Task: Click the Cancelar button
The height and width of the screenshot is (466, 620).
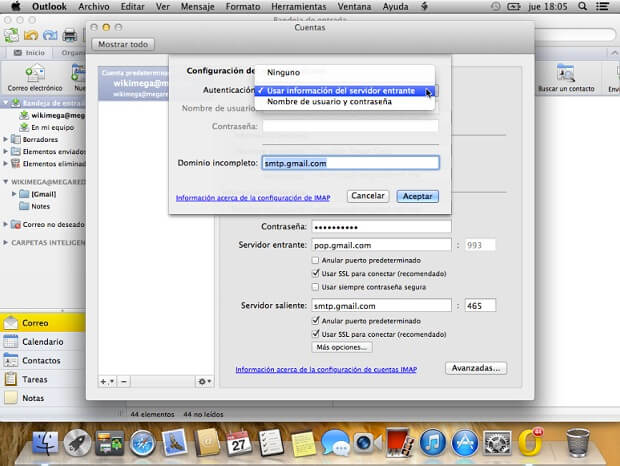Action: tap(368, 196)
